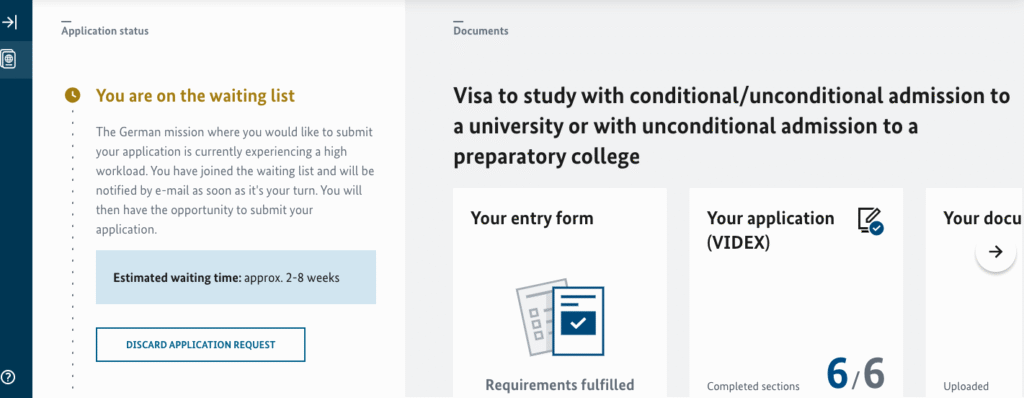Click the 6/6 completed sections counter
The image size is (1024, 398).
pyautogui.click(x=855, y=374)
